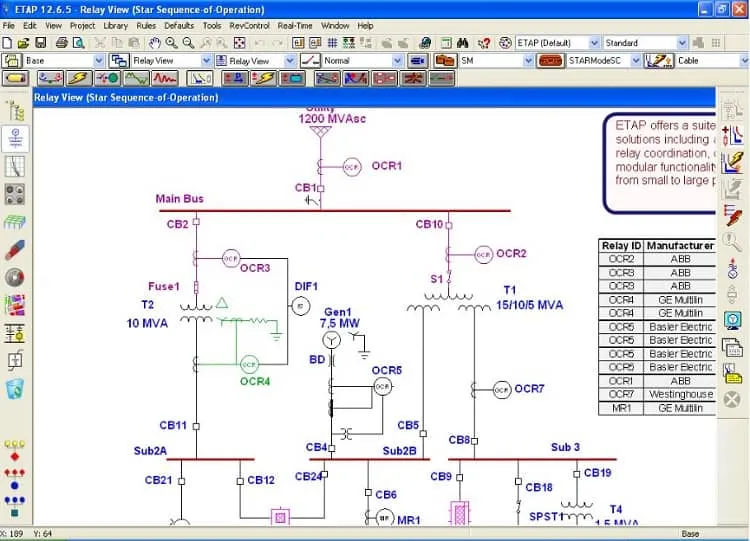This screenshot has height=541, width=750.
Task: Open the recycle bin dumpster icon in left sidebar
Action: pos(15,388)
